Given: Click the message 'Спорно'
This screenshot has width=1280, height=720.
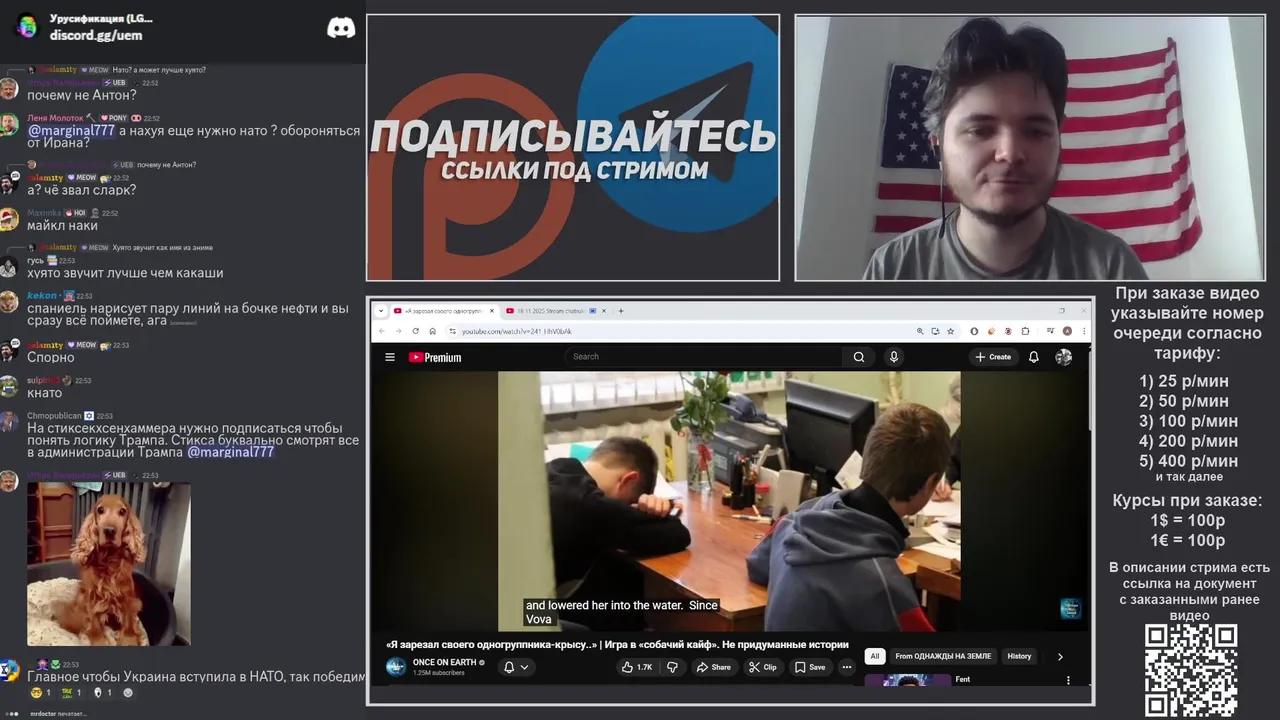Looking at the screenshot, I should pos(50,357).
